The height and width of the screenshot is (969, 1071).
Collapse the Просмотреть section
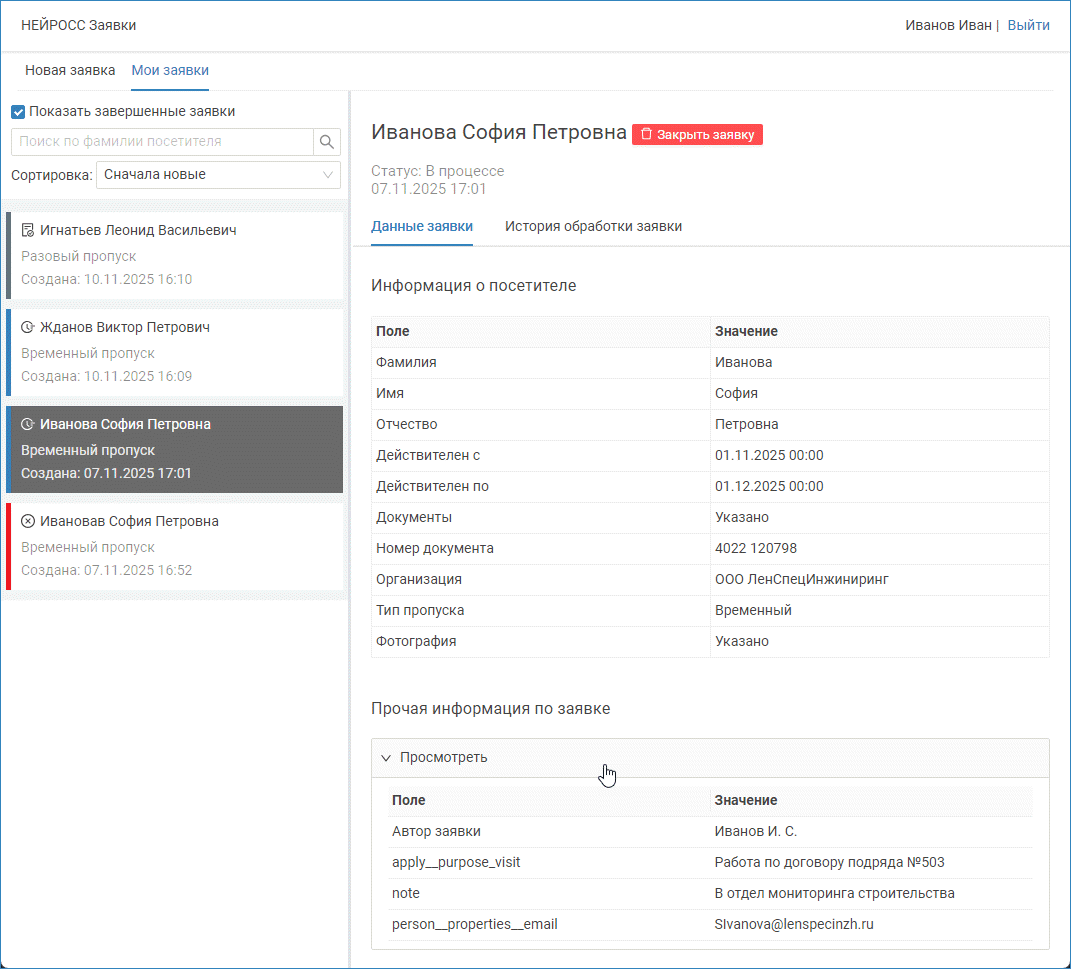click(444, 757)
